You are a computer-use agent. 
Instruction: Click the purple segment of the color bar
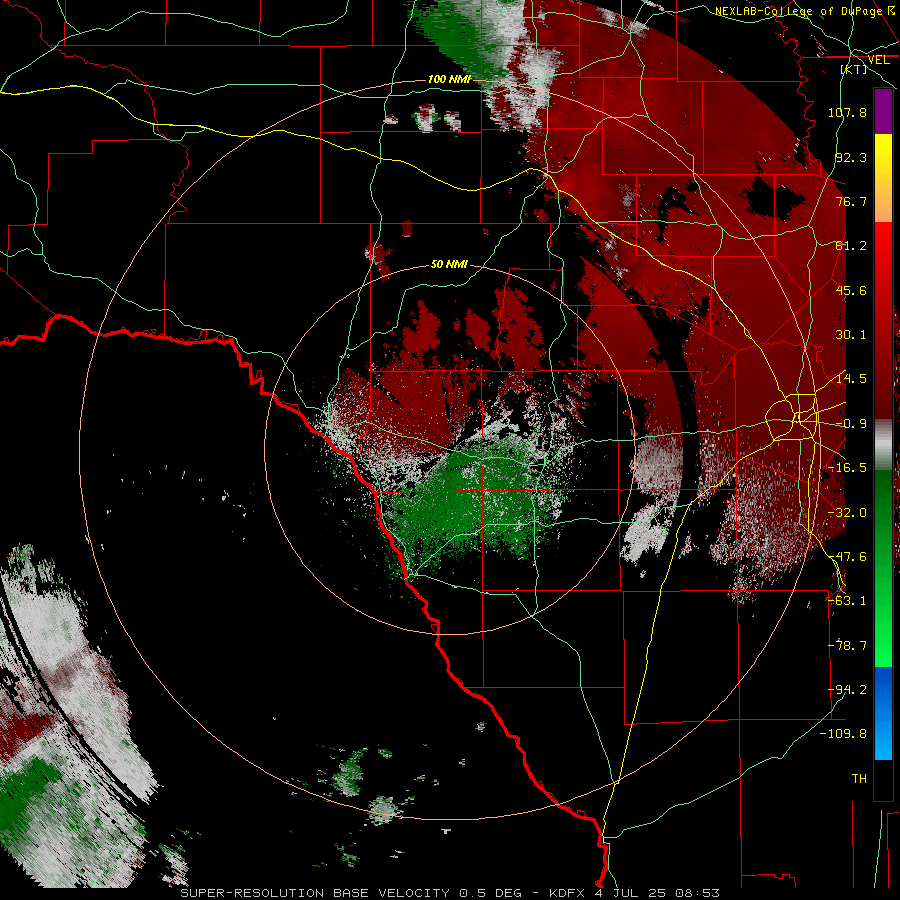click(883, 111)
